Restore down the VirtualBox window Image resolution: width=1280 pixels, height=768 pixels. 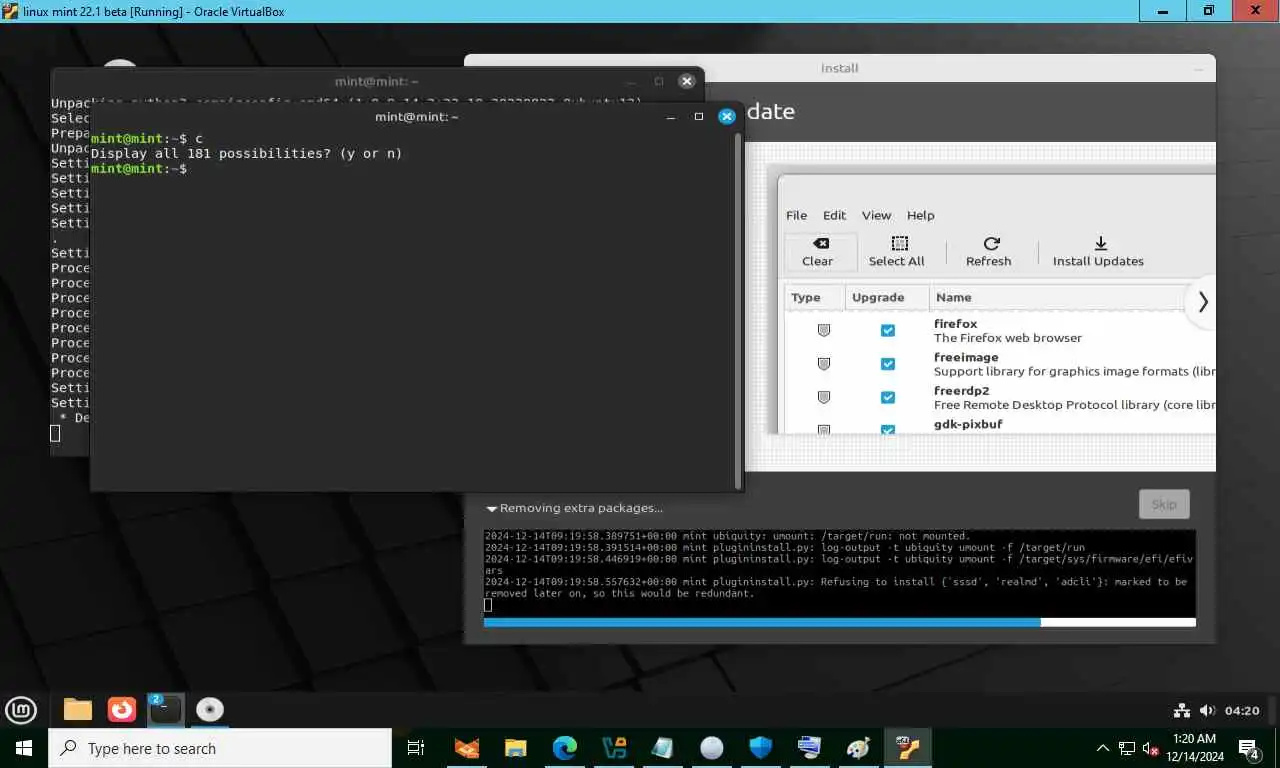[1209, 10]
